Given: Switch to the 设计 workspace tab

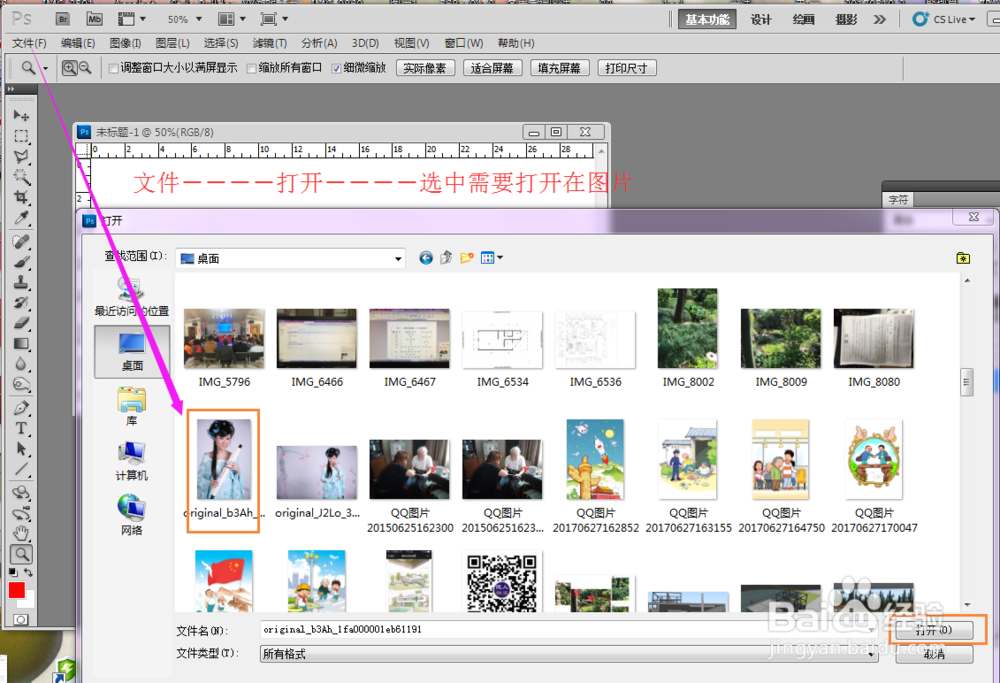Looking at the screenshot, I should tap(761, 18).
